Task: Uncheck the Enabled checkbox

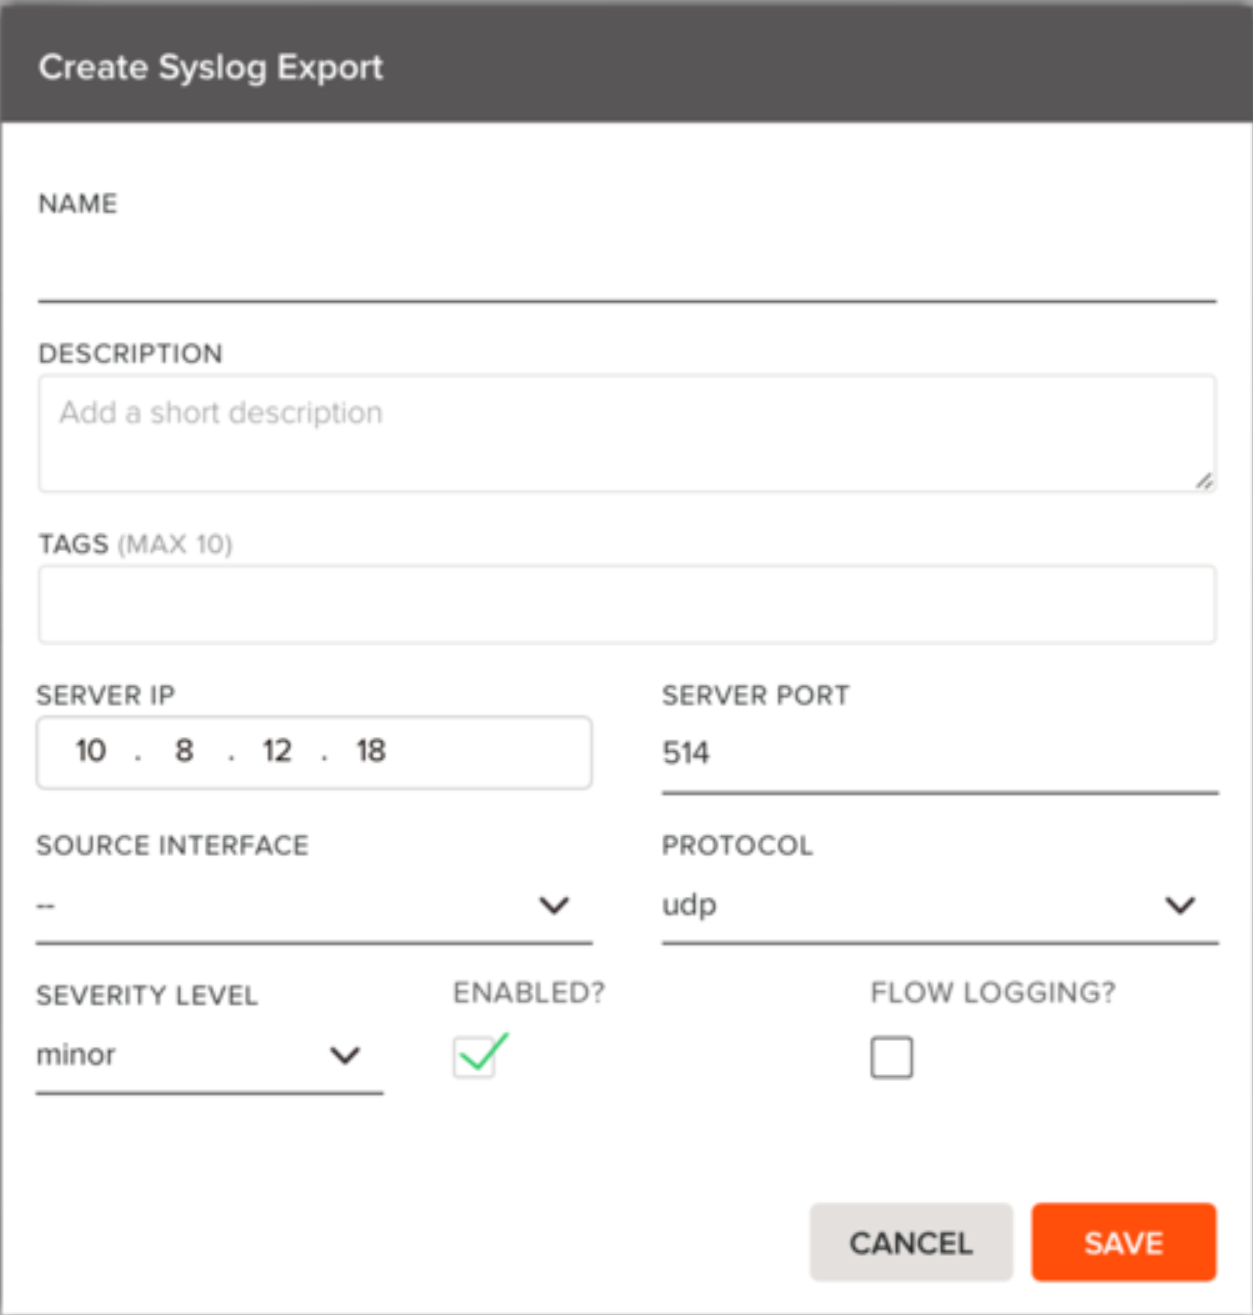Action: tap(475, 1057)
